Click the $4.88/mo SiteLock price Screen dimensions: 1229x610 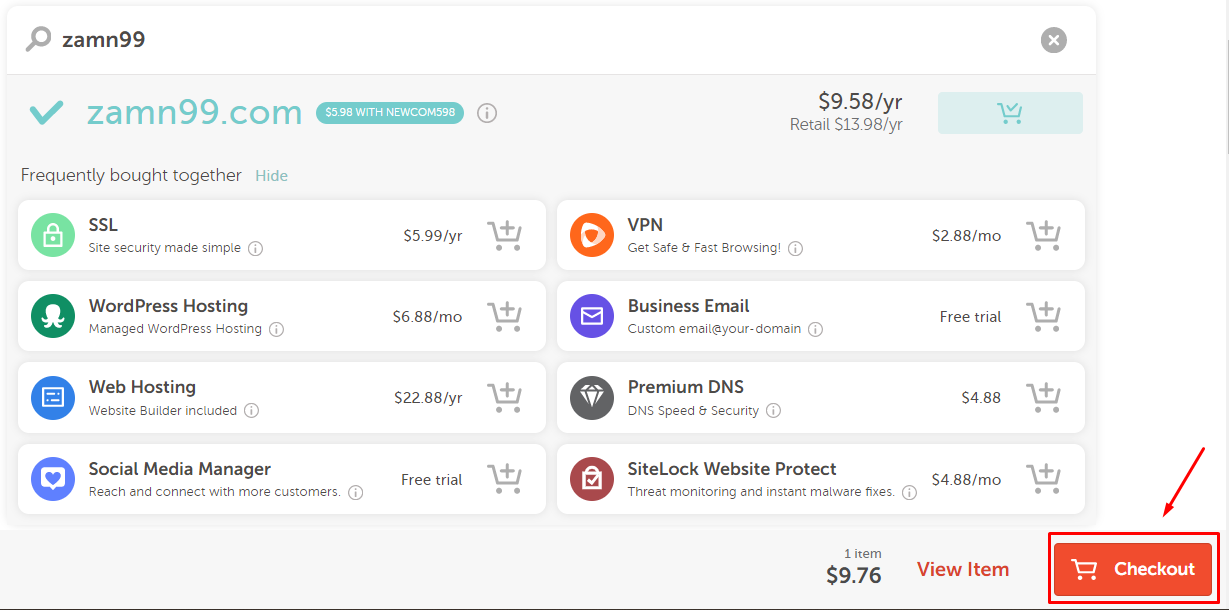tap(966, 480)
